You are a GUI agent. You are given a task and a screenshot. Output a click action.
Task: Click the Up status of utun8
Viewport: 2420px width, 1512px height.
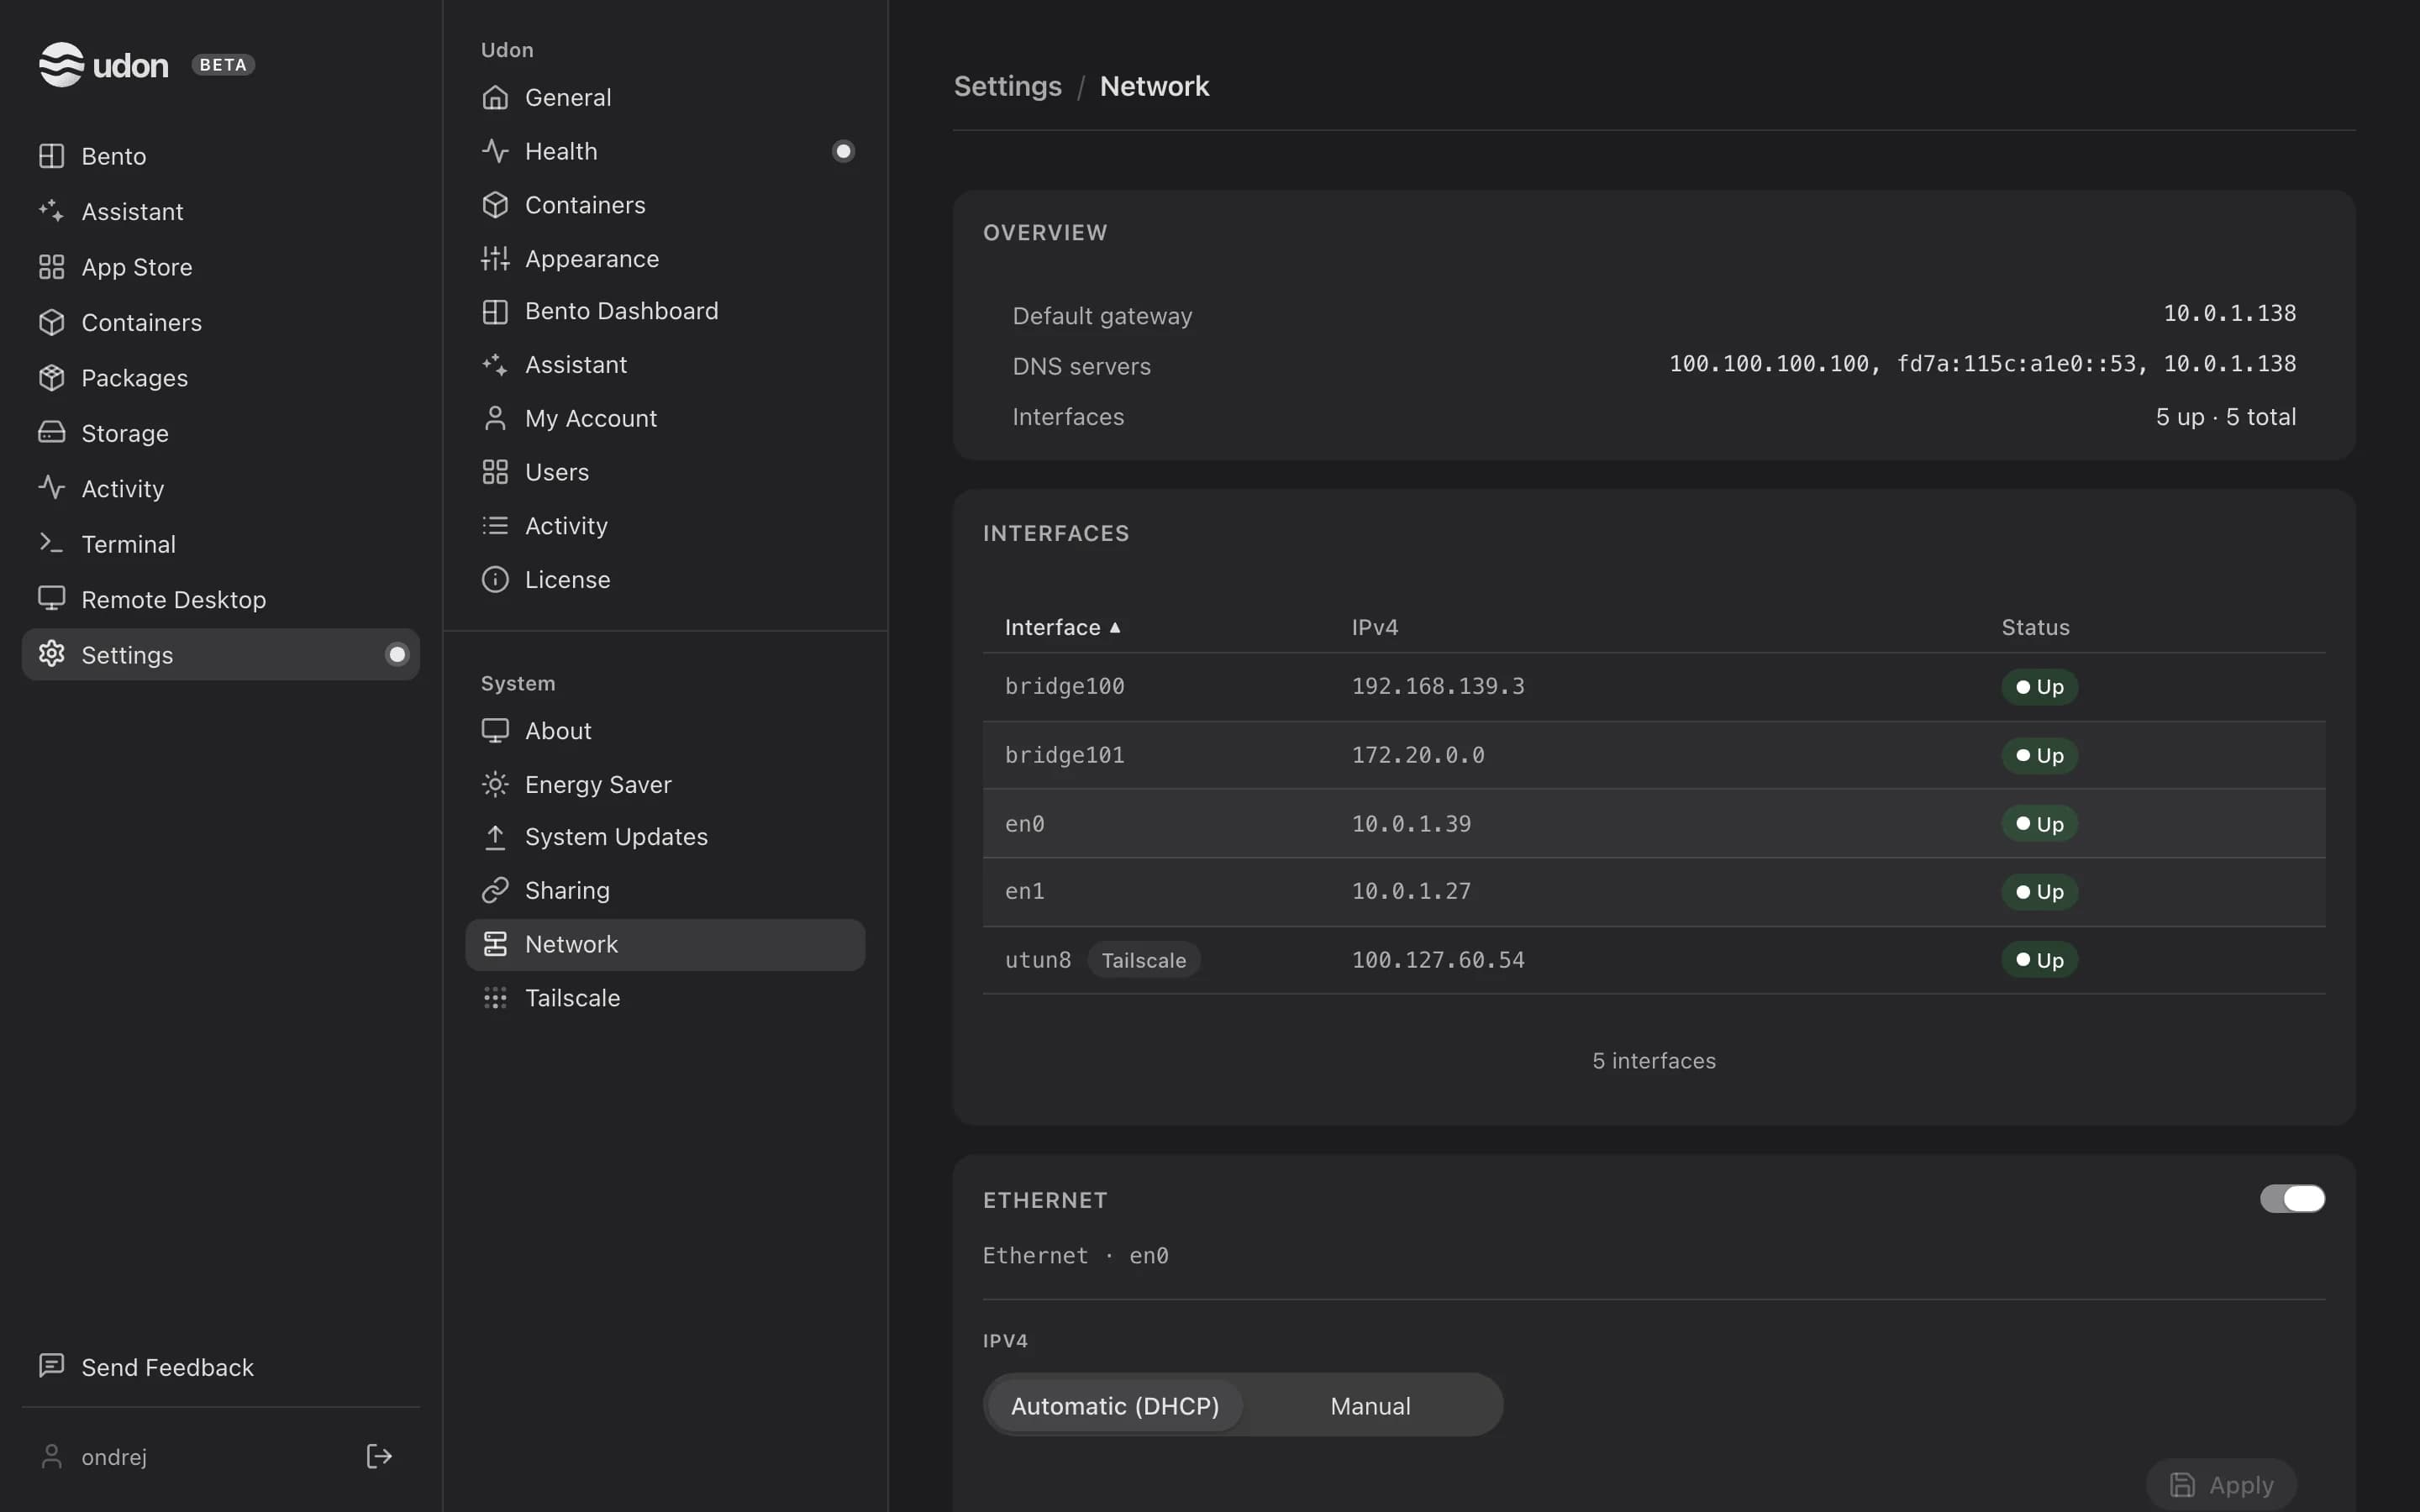tap(2039, 960)
